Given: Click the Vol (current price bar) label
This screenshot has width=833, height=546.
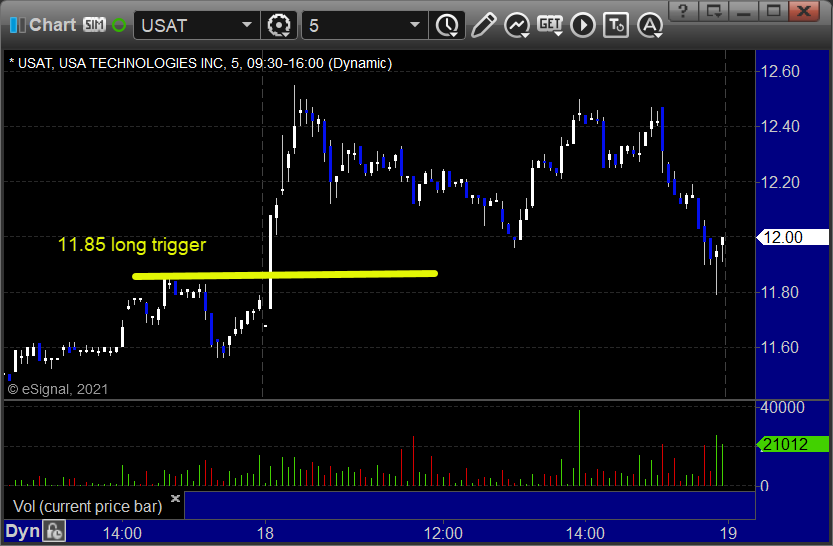Looking at the screenshot, I should pyautogui.click(x=88, y=506).
